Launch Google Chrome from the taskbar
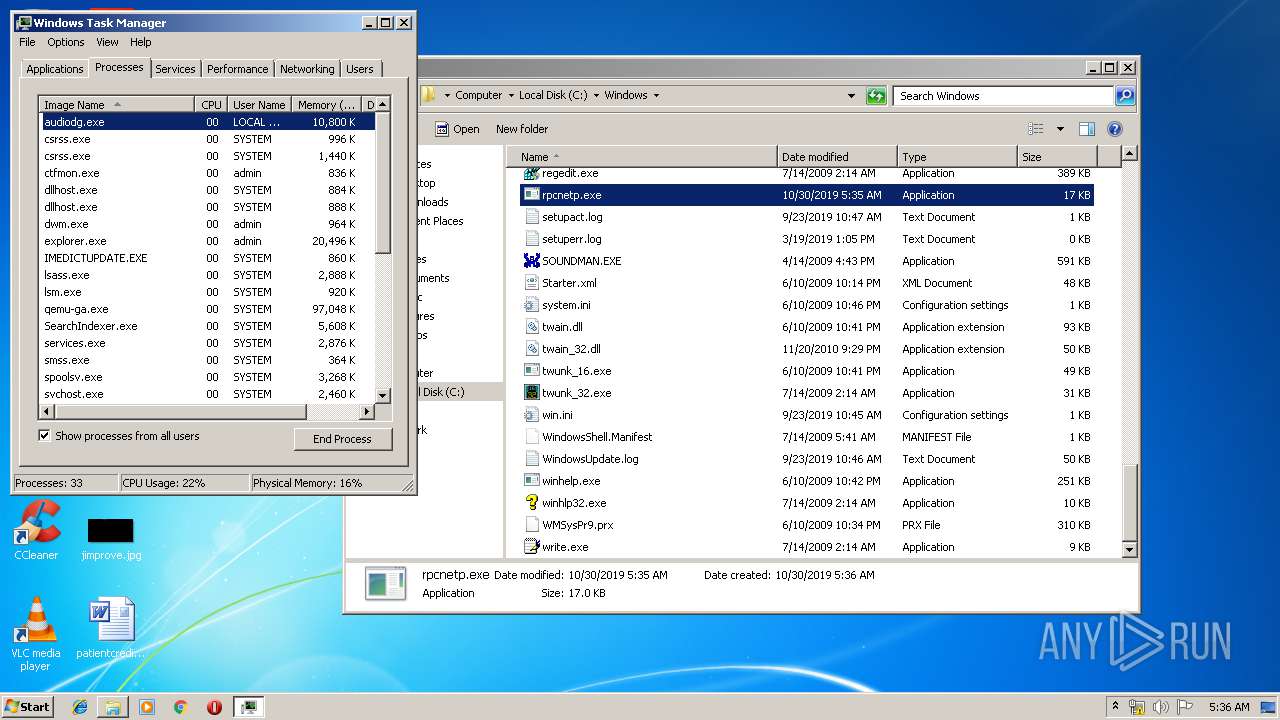Screen dimensions: 1280x720 point(180,707)
